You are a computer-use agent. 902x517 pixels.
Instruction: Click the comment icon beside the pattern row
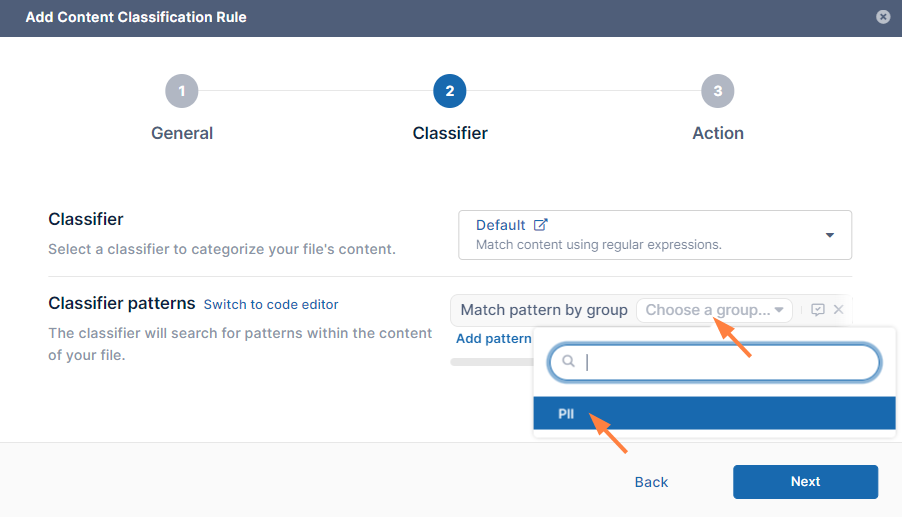(818, 310)
